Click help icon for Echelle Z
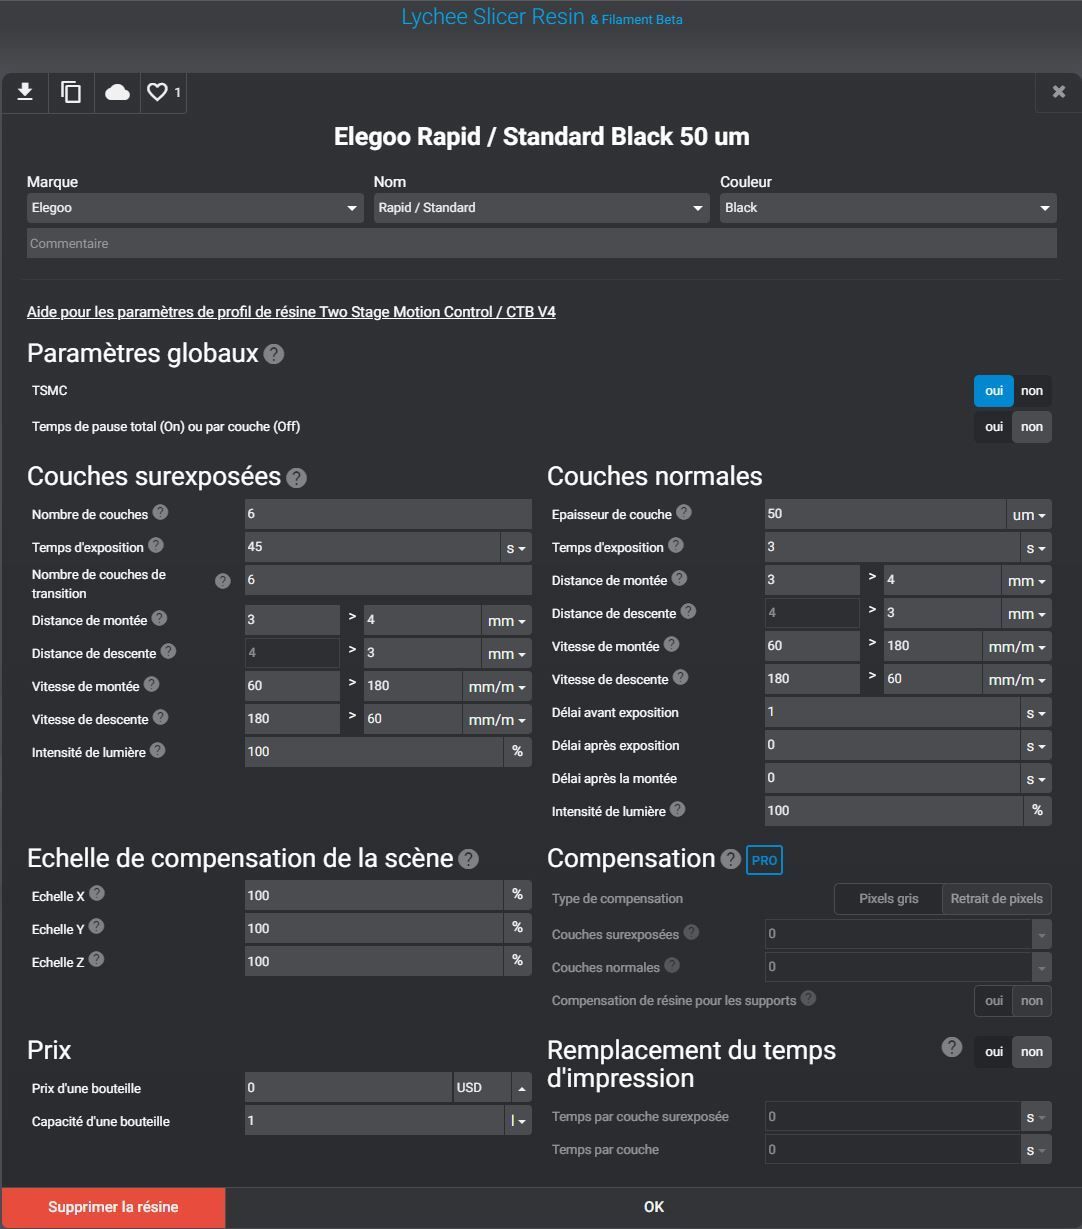Image resolution: width=1082 pixels, height=1229 pixels. [x=96, y=960]
